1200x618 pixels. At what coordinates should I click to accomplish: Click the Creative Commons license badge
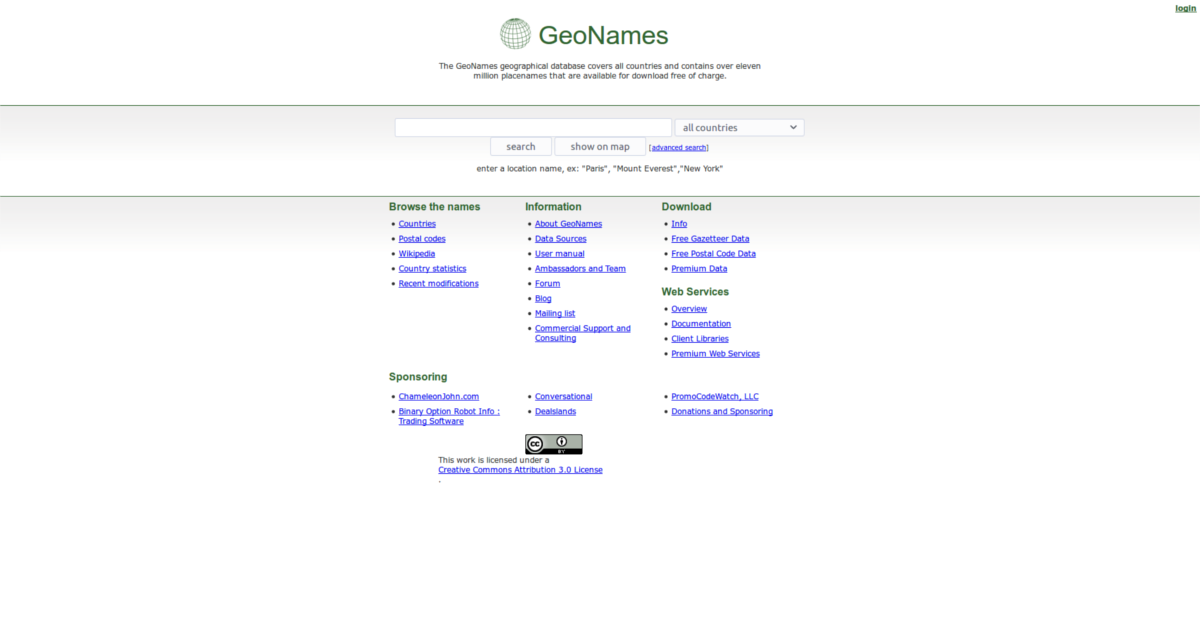click(x=553, y=444)
